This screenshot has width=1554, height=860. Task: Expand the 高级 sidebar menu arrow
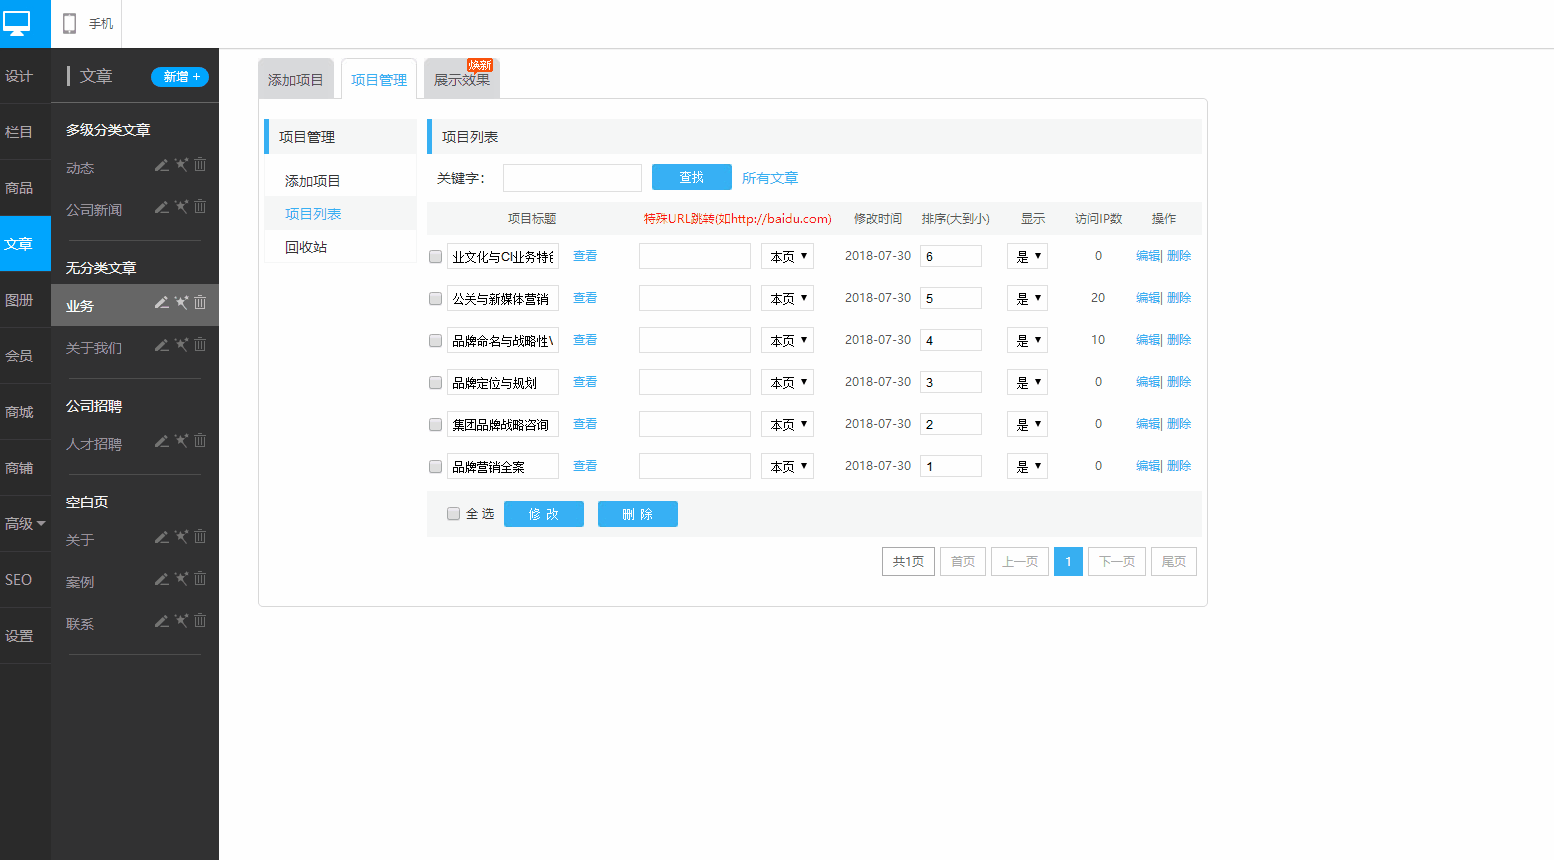[x=41, y=524]
